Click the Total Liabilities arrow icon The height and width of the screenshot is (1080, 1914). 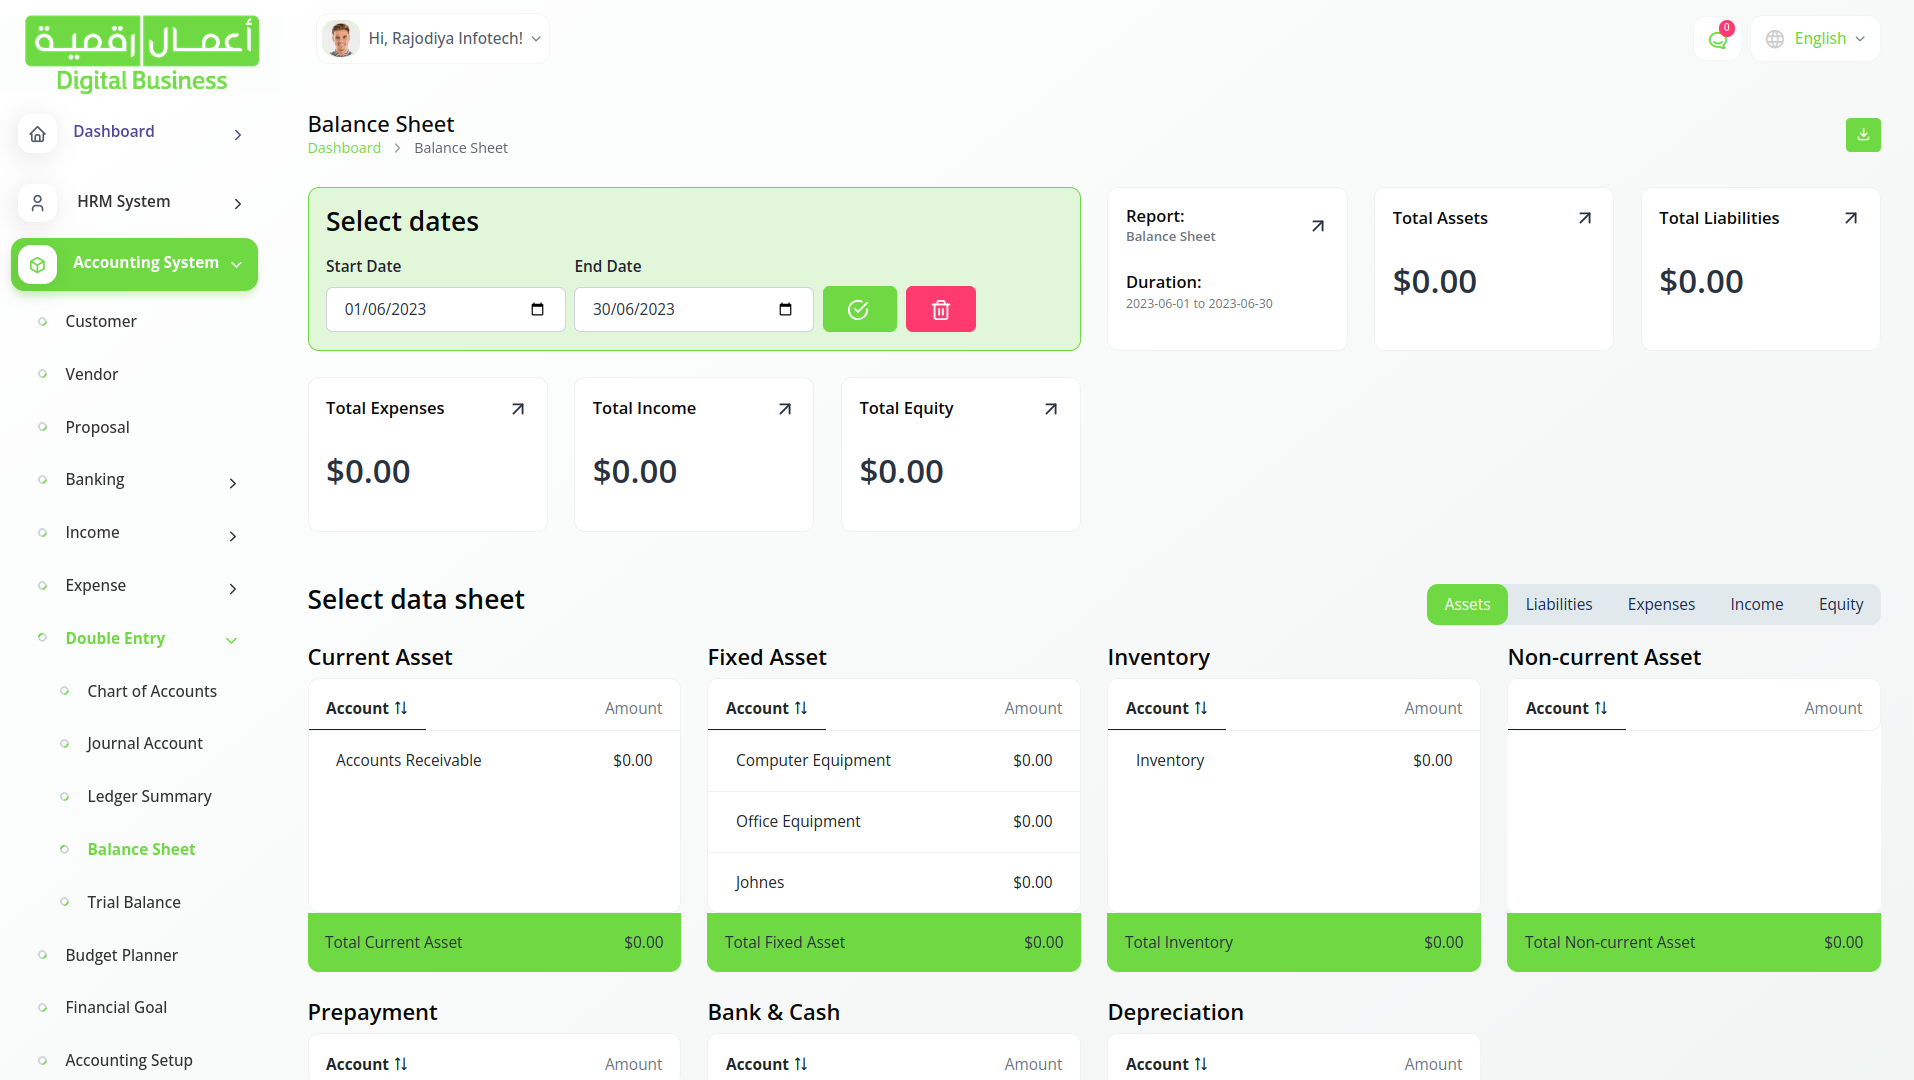coord(1850,218)
